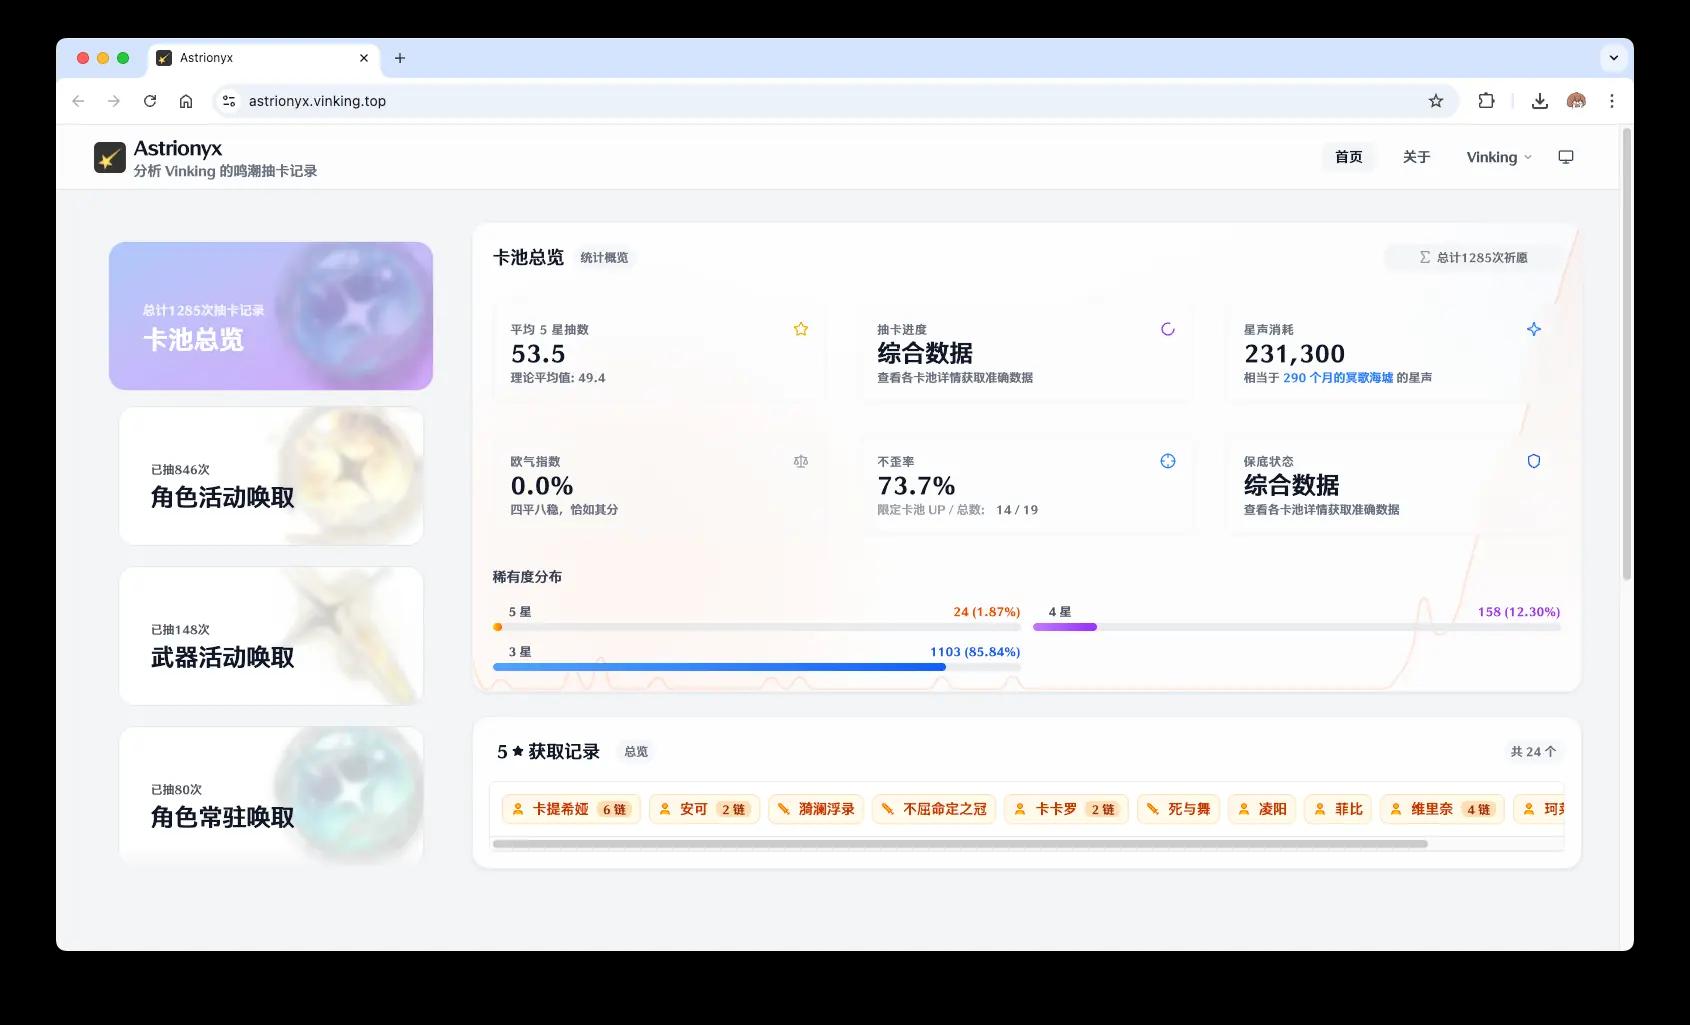The width and height of the screenshot is (1690, 1025).
Task: Open a new browser tab
Action: [400, 58]
